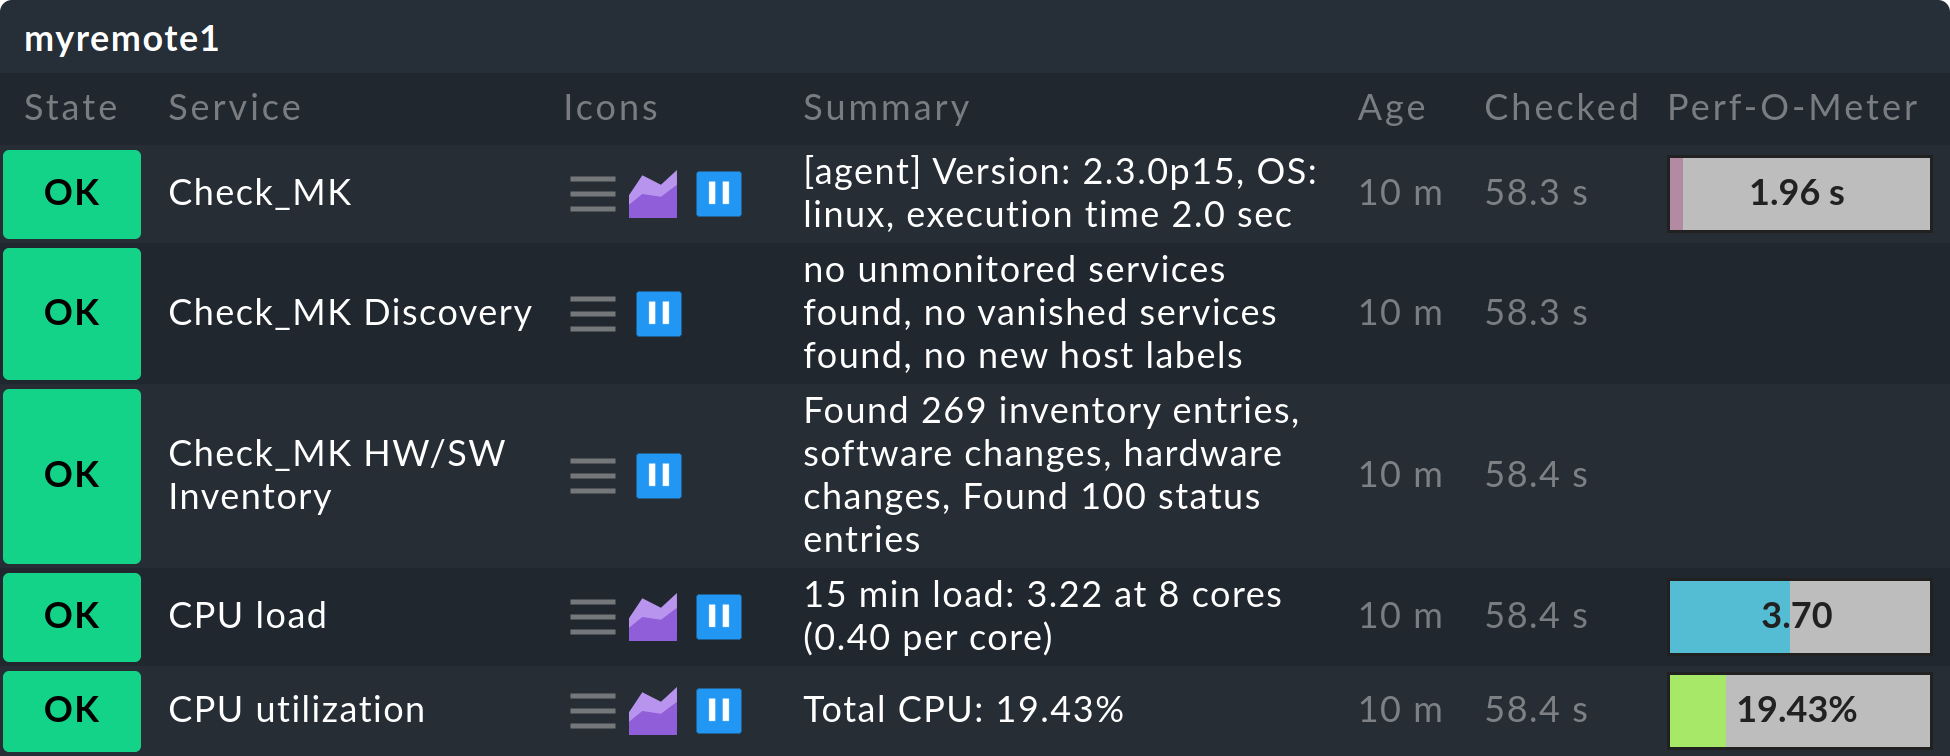
Task: Sort by the Age column header
Action: coord(1392,107)
